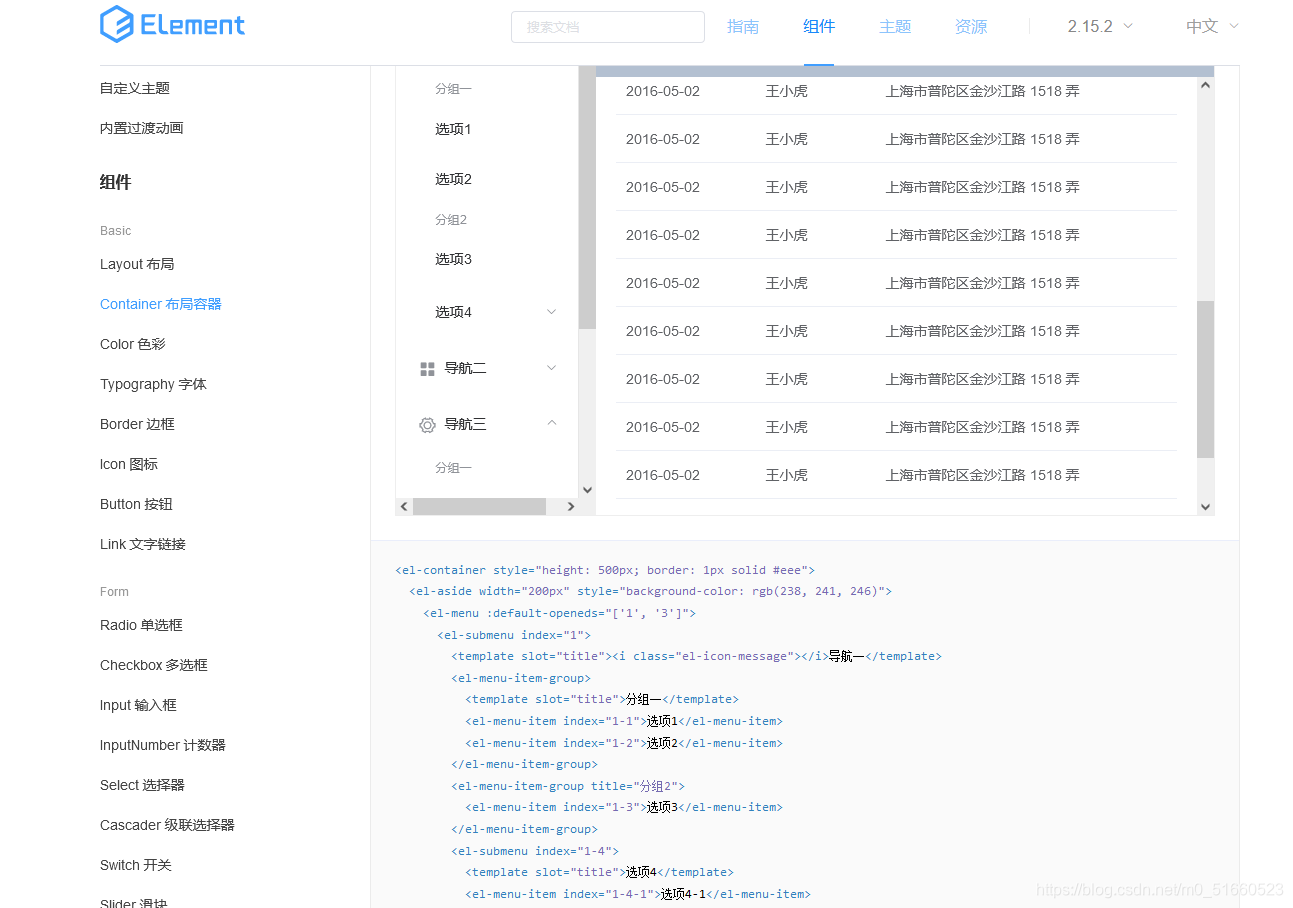
Task: Expand the 选项4 submenu chevron
Action: 551,312
